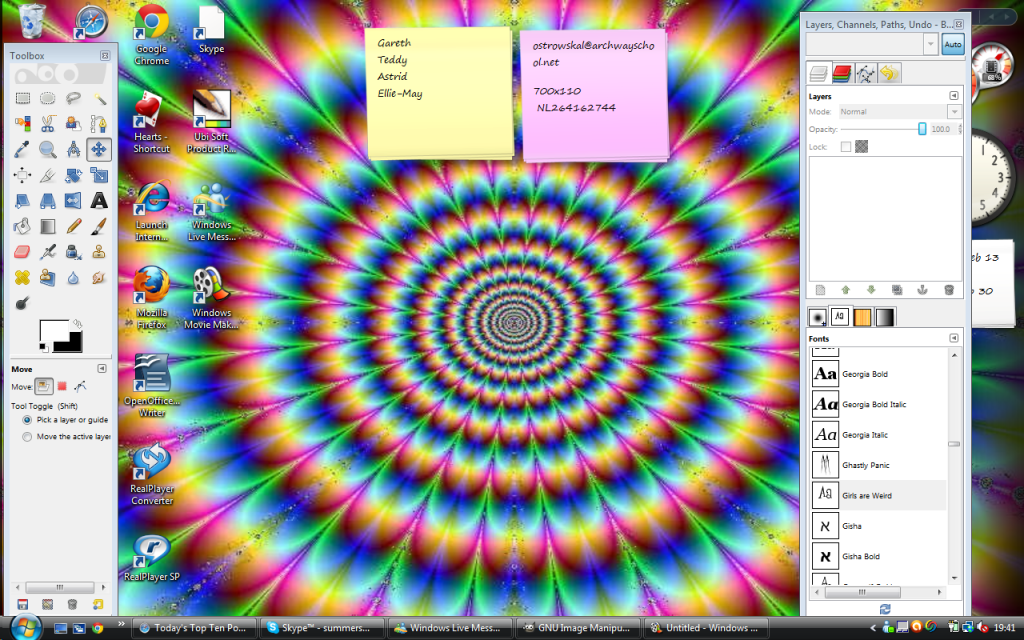Toggle Move mode to path
1024x640 pixels.
tap(80, 387)
